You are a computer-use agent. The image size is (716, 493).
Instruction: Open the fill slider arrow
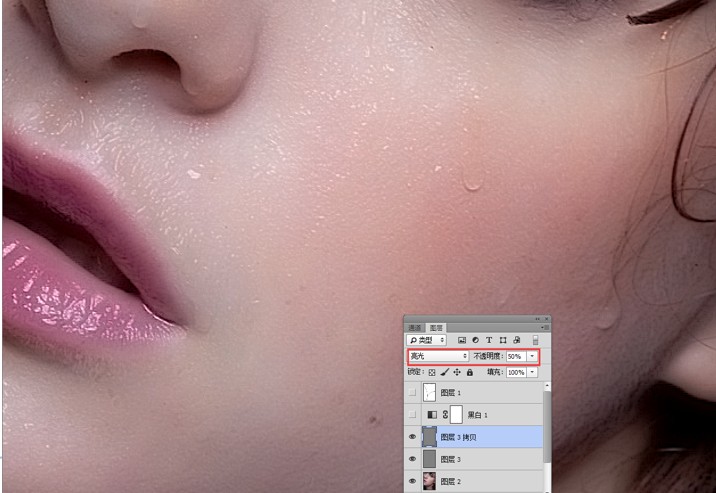(x=532, y=372)
